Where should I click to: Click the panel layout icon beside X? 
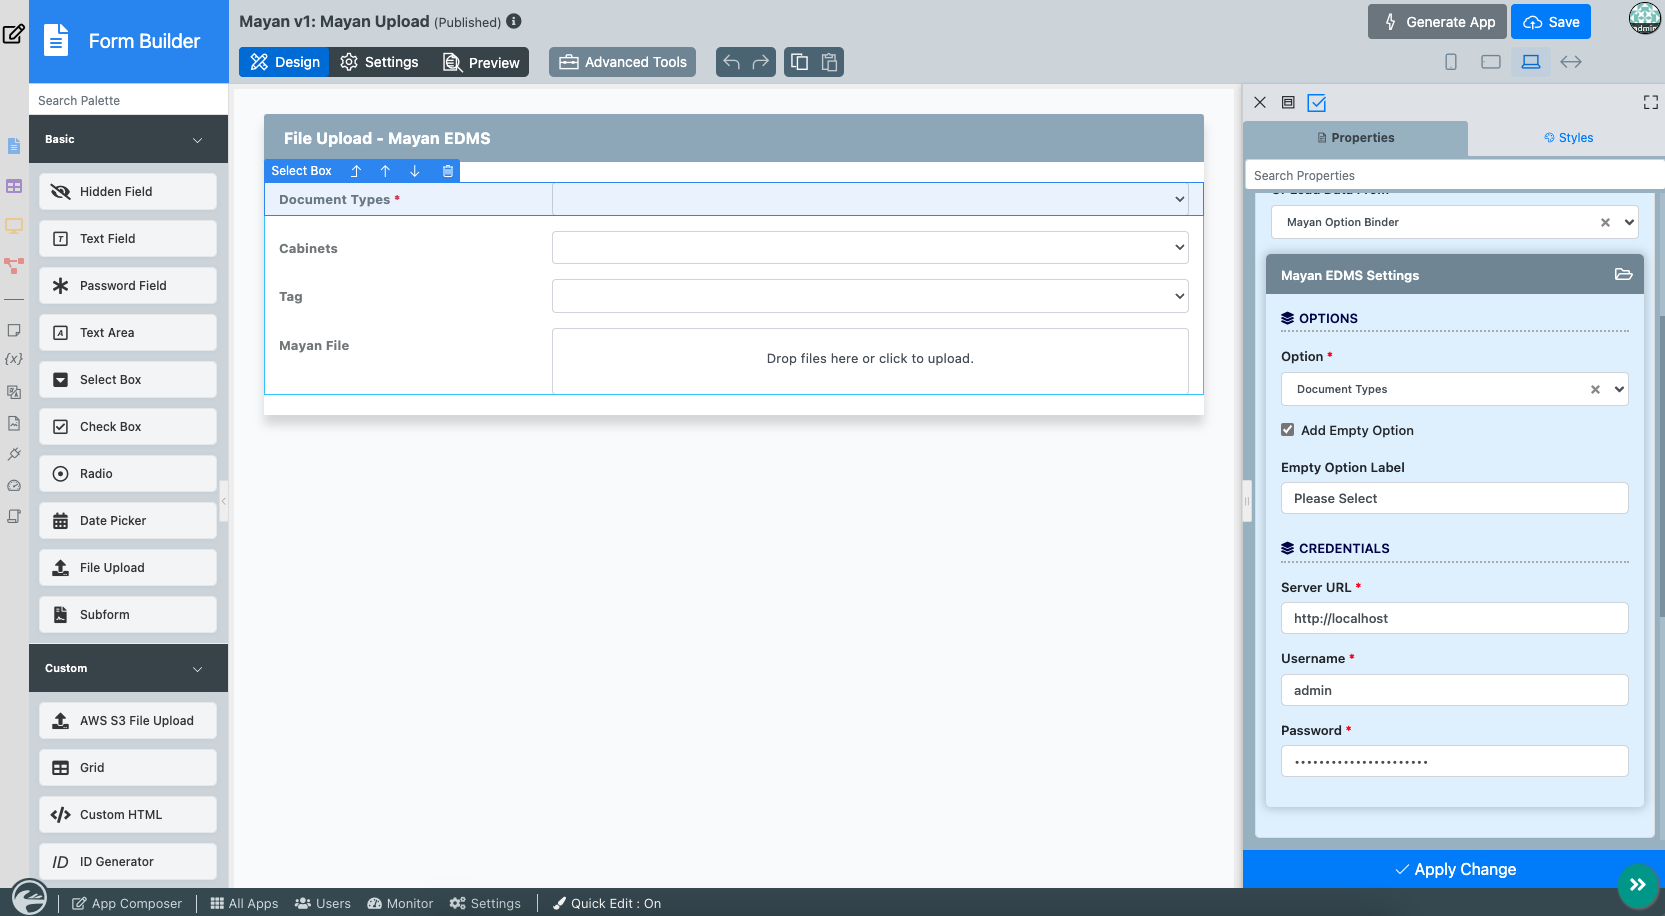click(1288, 102)
